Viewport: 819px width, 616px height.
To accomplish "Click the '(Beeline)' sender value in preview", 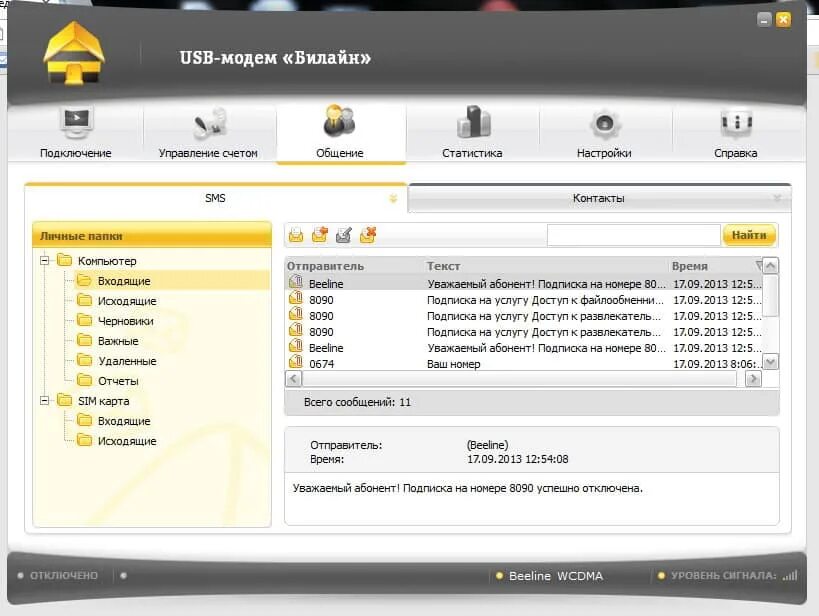I will [487, 445].
